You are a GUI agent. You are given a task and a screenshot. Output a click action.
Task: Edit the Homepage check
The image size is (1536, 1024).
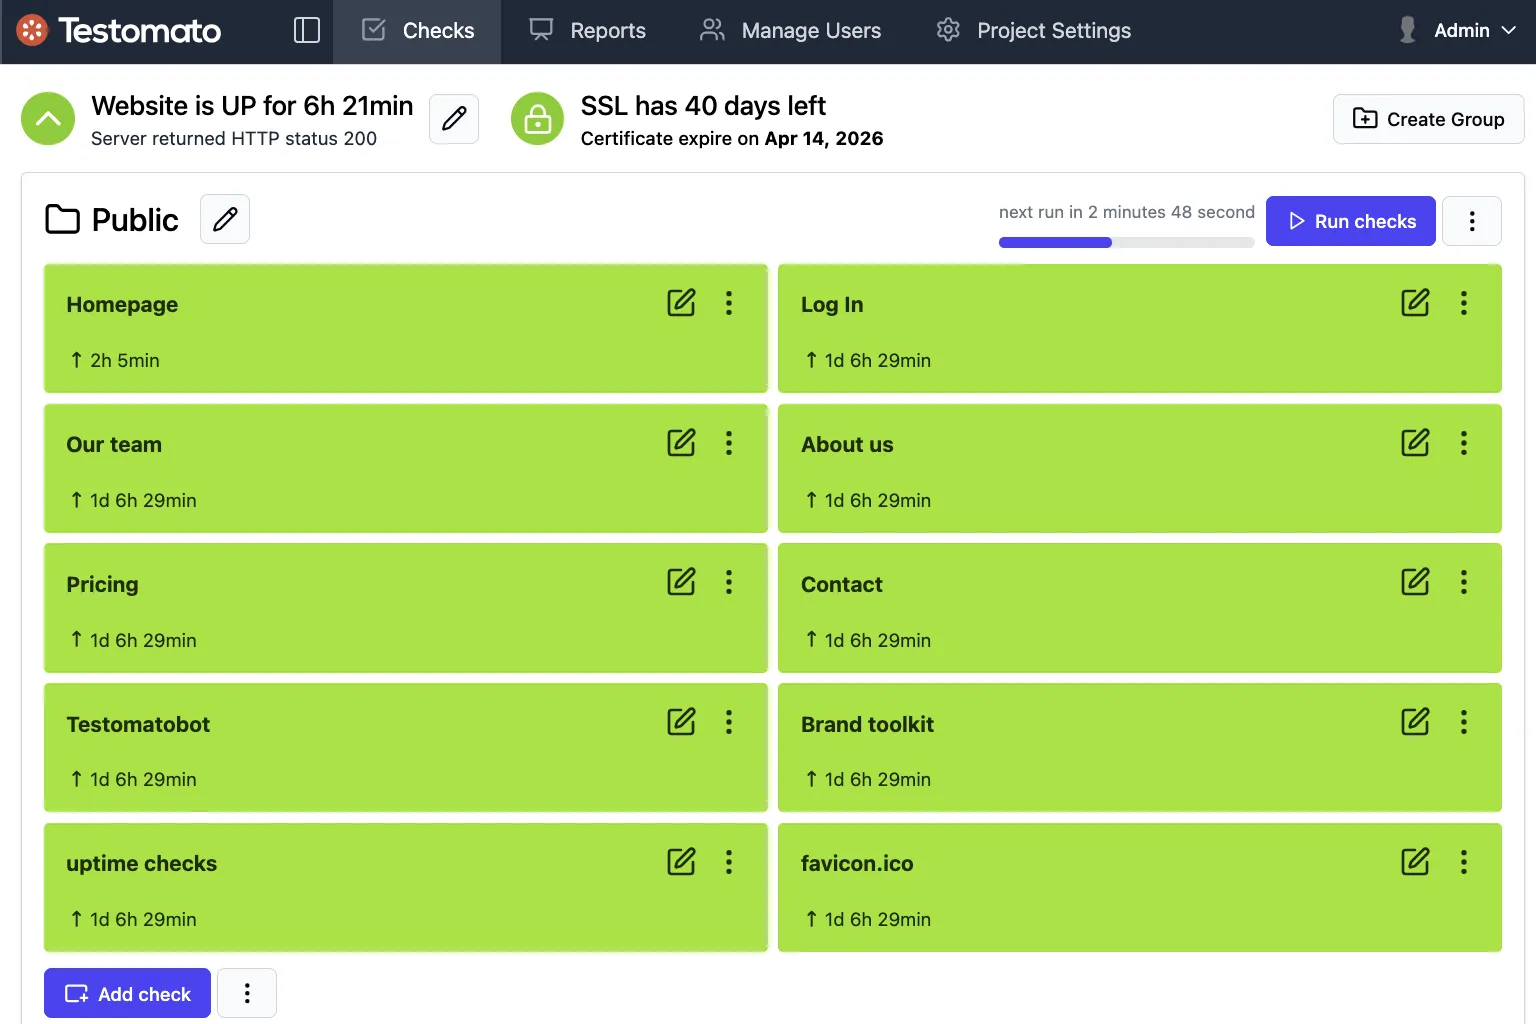pos(681,303)
